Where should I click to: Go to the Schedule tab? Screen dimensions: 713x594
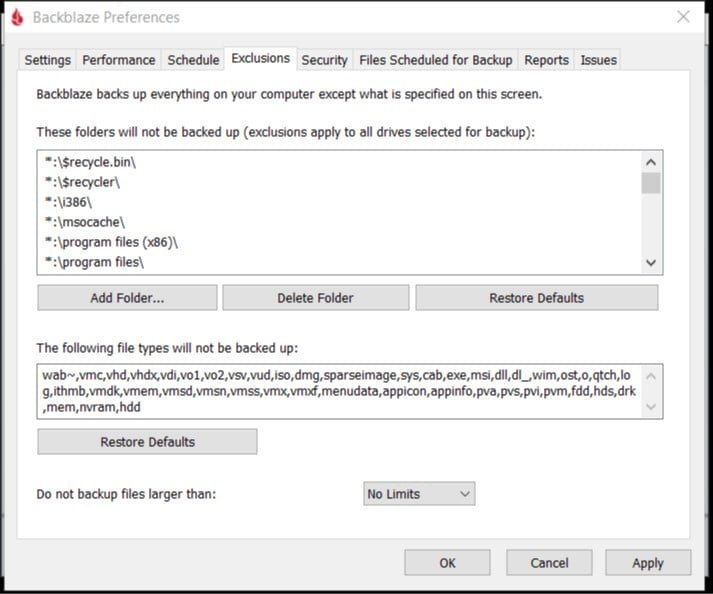coord(193,60)
